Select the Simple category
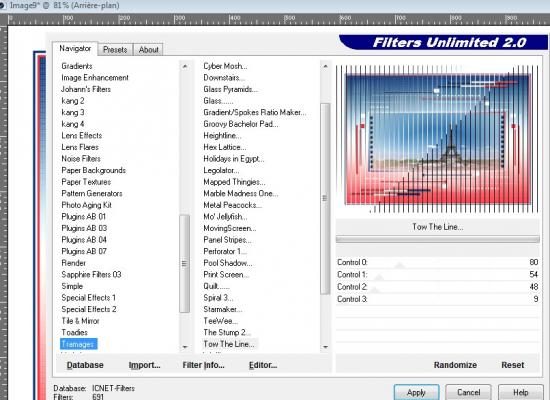The image size is (550, 400). (x=72, y=286)
